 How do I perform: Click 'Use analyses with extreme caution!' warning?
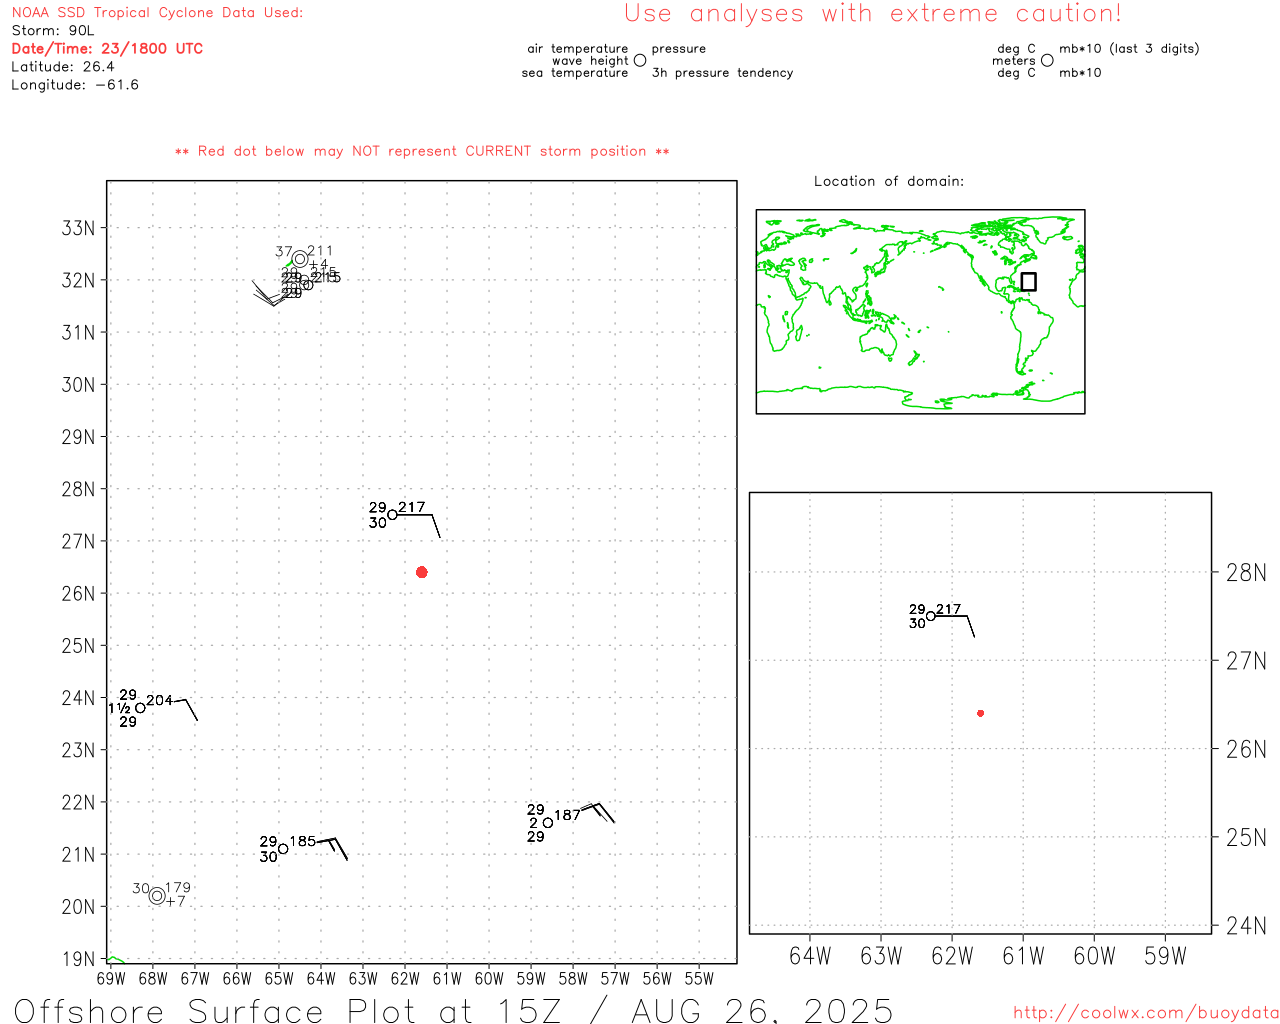[873, 14]
